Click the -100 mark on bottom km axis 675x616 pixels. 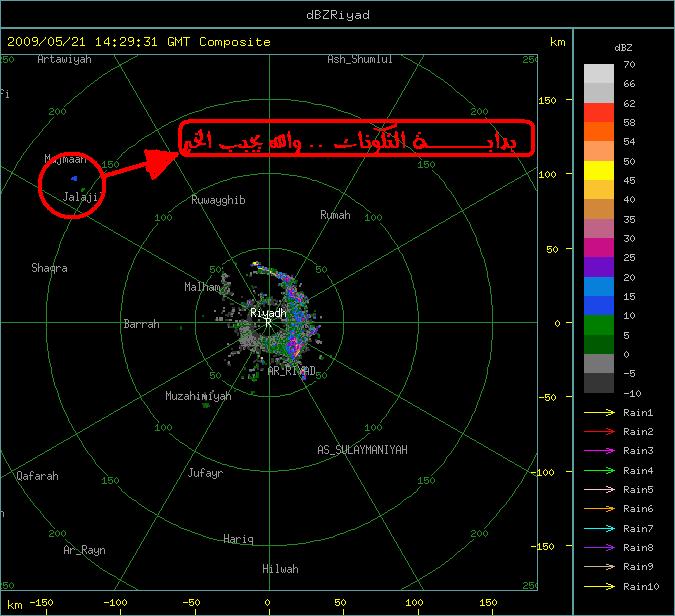(x=115, y=603)
